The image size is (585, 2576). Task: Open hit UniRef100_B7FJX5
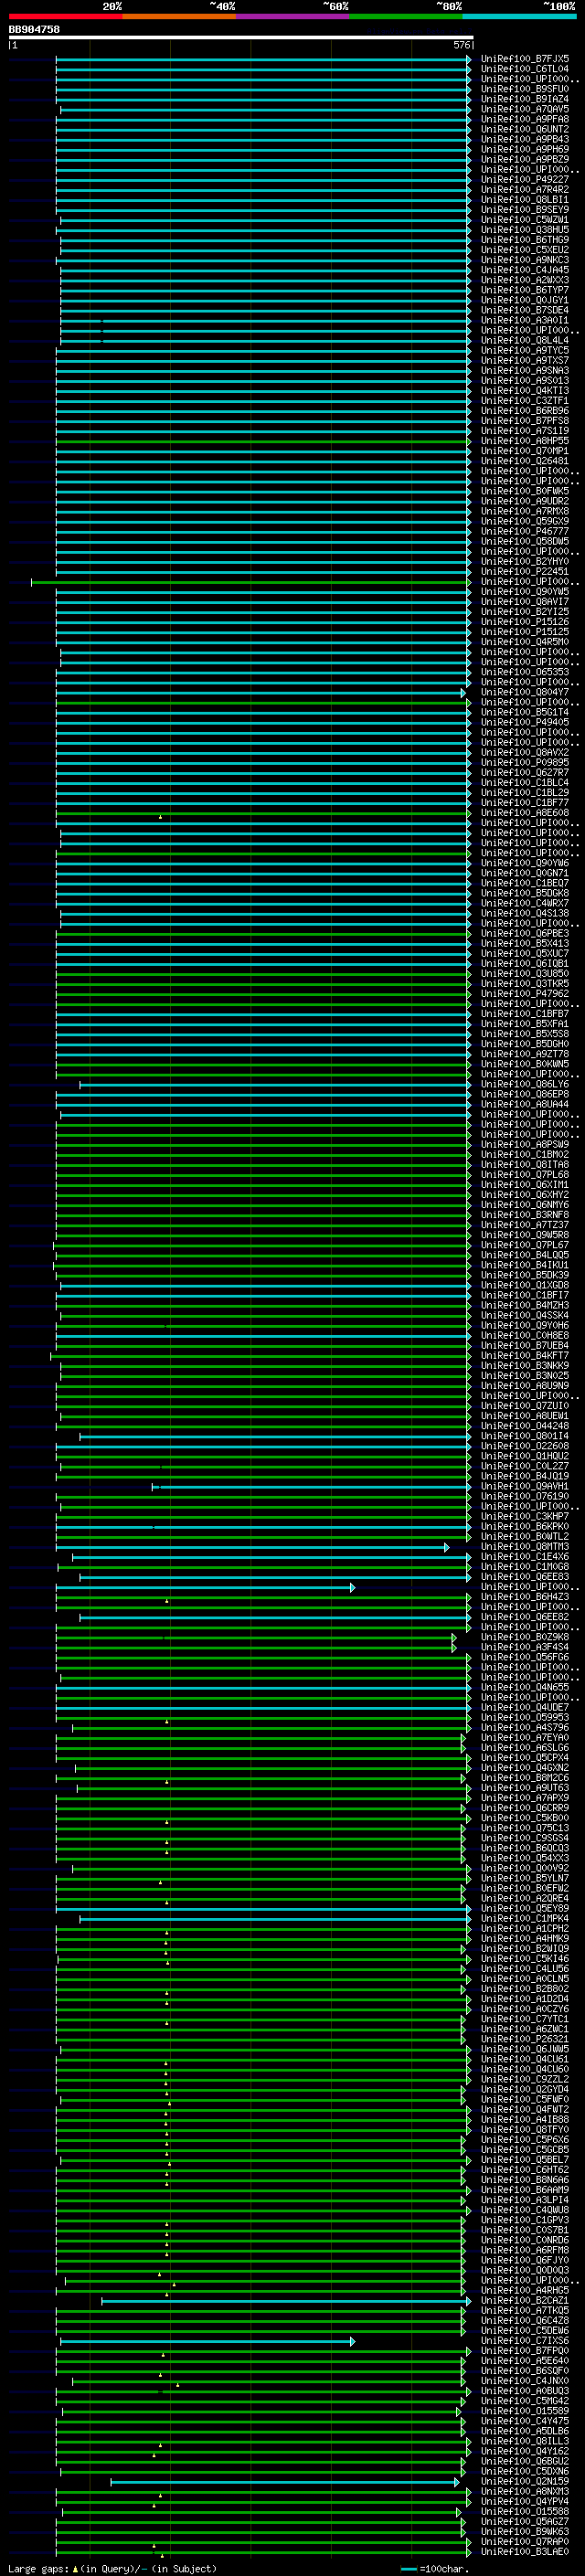(x=525, y=59)
